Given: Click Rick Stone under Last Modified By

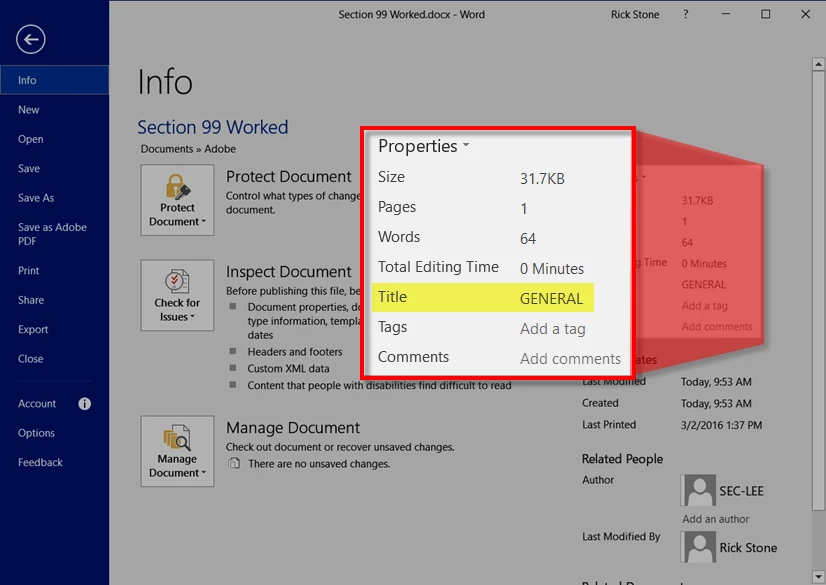Looking at the screenshot, I should tap(748, 548).
